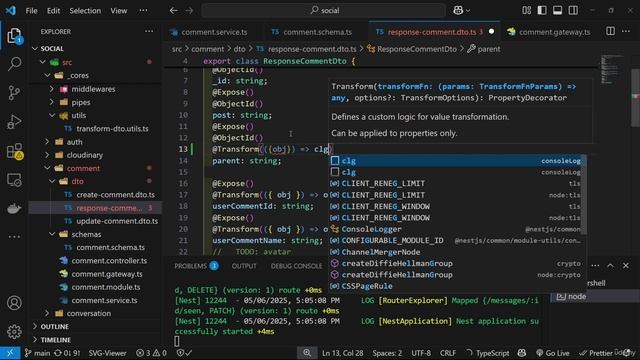The width and height of the screenshot is (640, 360).
Task: Open Remote Explorer view
Action: [x=14, y=180]
